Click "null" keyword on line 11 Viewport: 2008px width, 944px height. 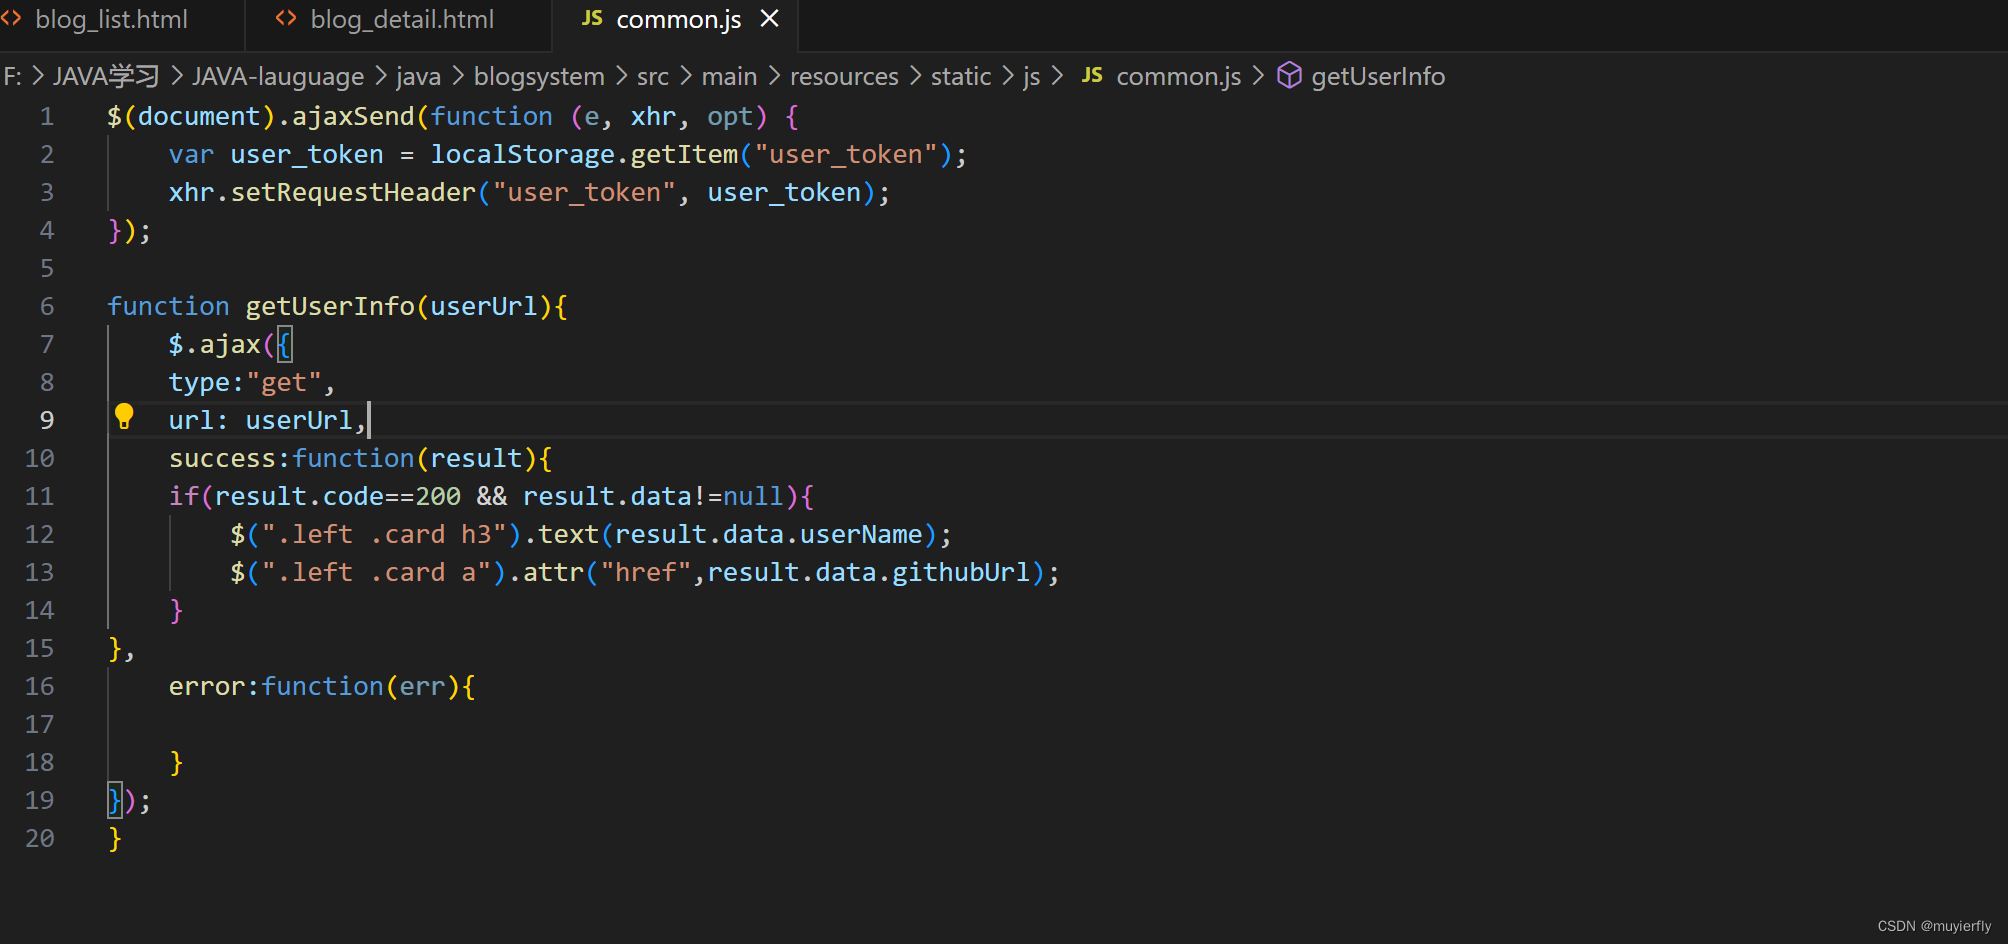coord(753,497)
